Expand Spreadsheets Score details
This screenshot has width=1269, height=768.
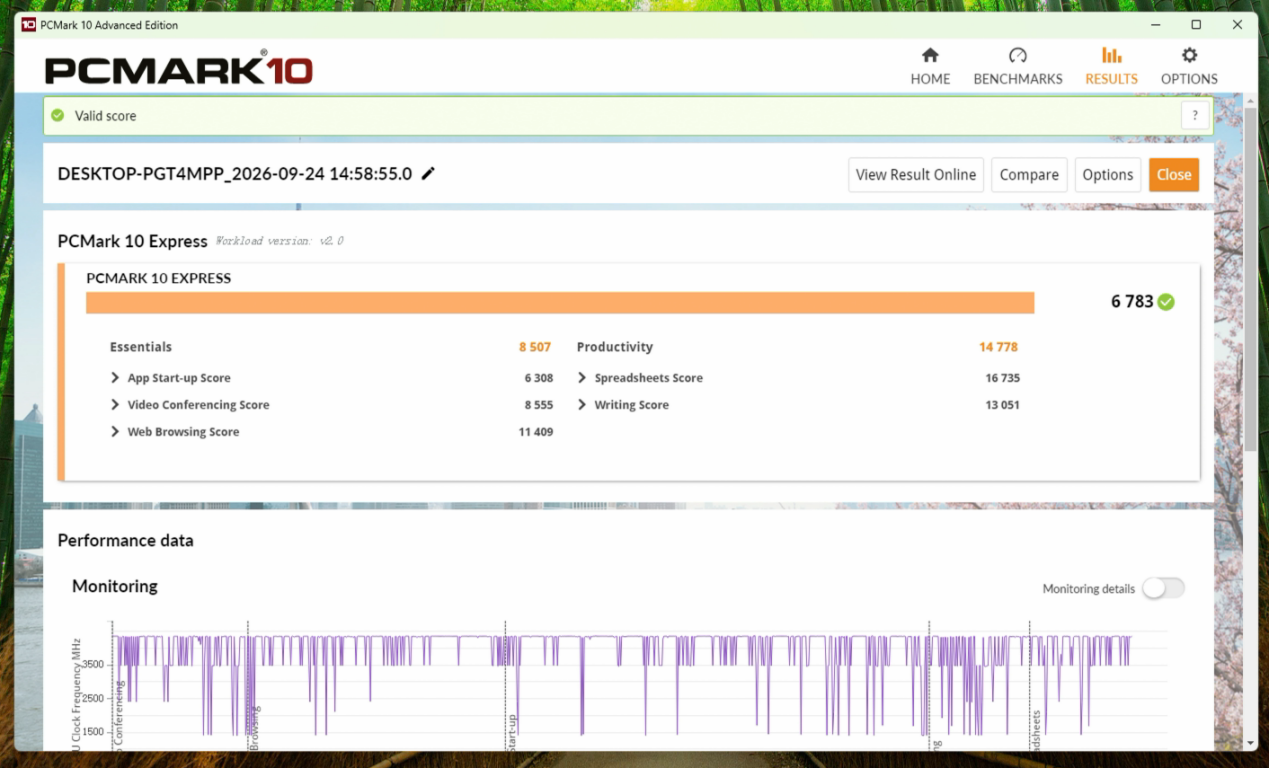582,378
